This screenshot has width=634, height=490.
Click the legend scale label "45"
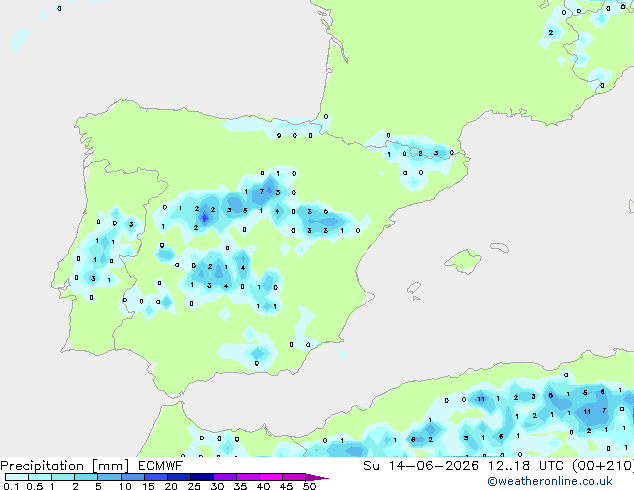point(286,486)
